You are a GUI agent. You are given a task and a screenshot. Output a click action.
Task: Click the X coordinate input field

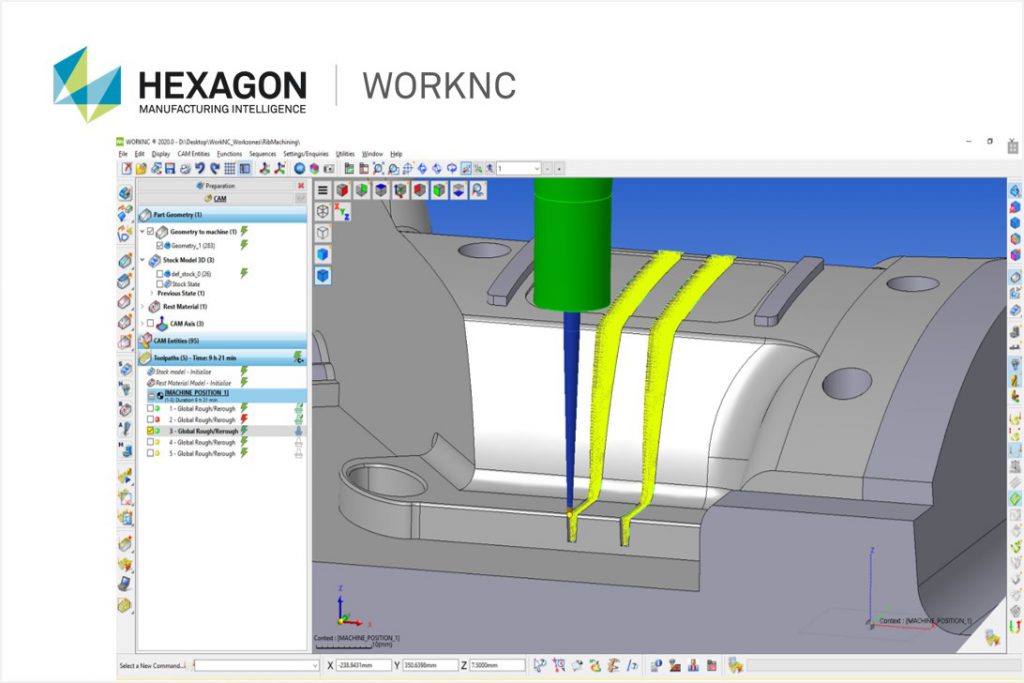tap(364, 665)
